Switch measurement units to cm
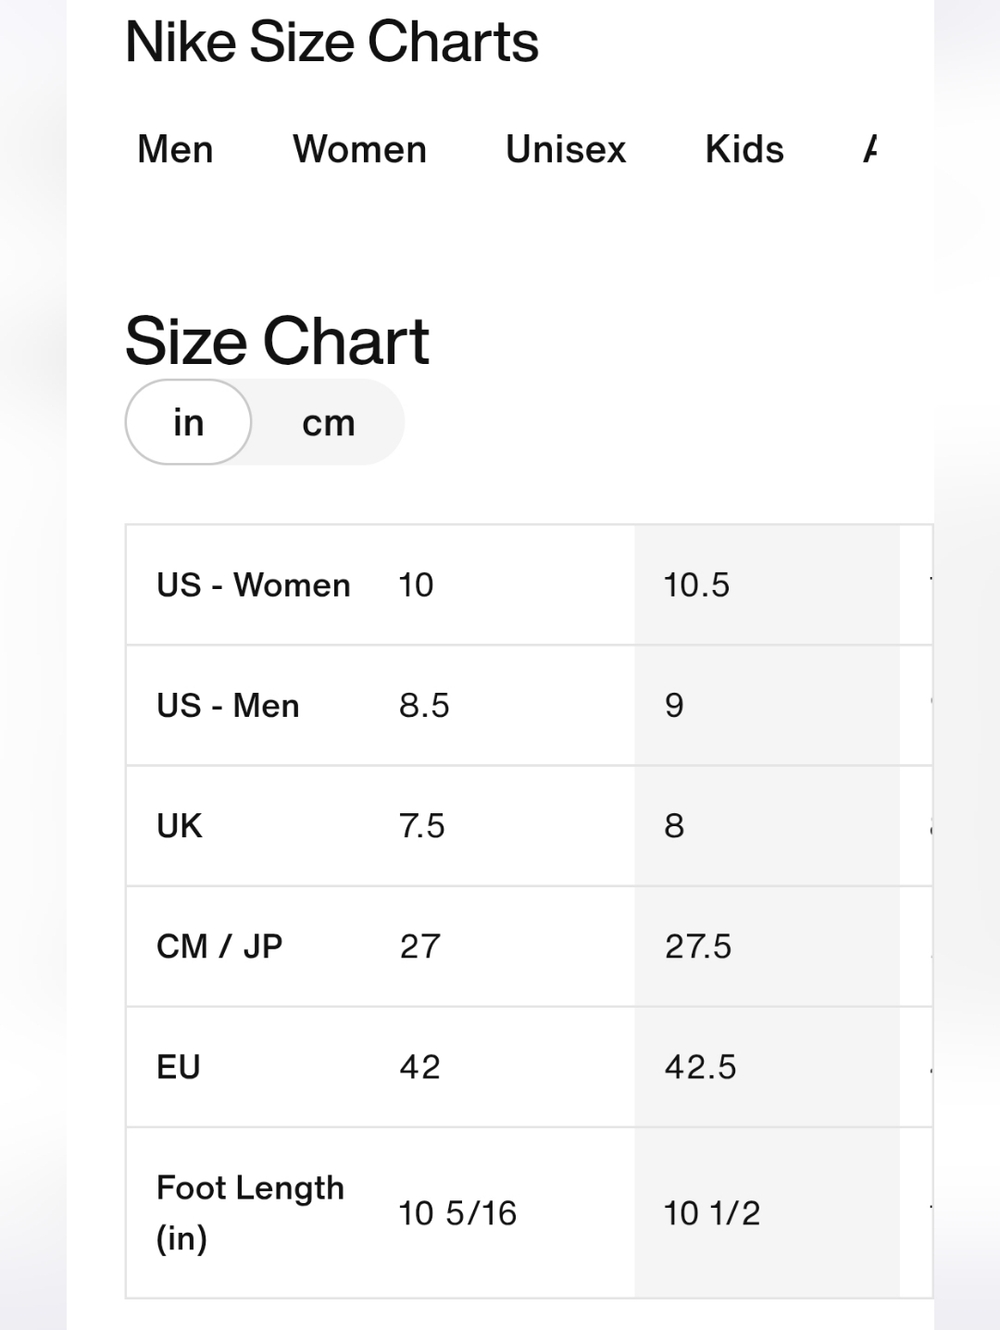Viewport: 1000px width, 1330px height. [328, 422]
